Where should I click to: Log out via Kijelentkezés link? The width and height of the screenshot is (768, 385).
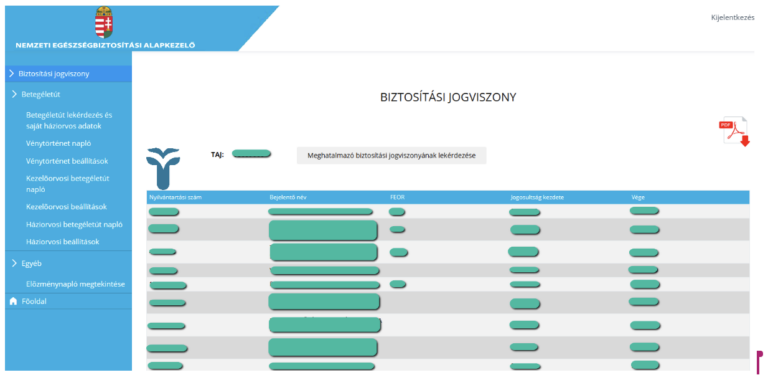(x=733, y=18)
